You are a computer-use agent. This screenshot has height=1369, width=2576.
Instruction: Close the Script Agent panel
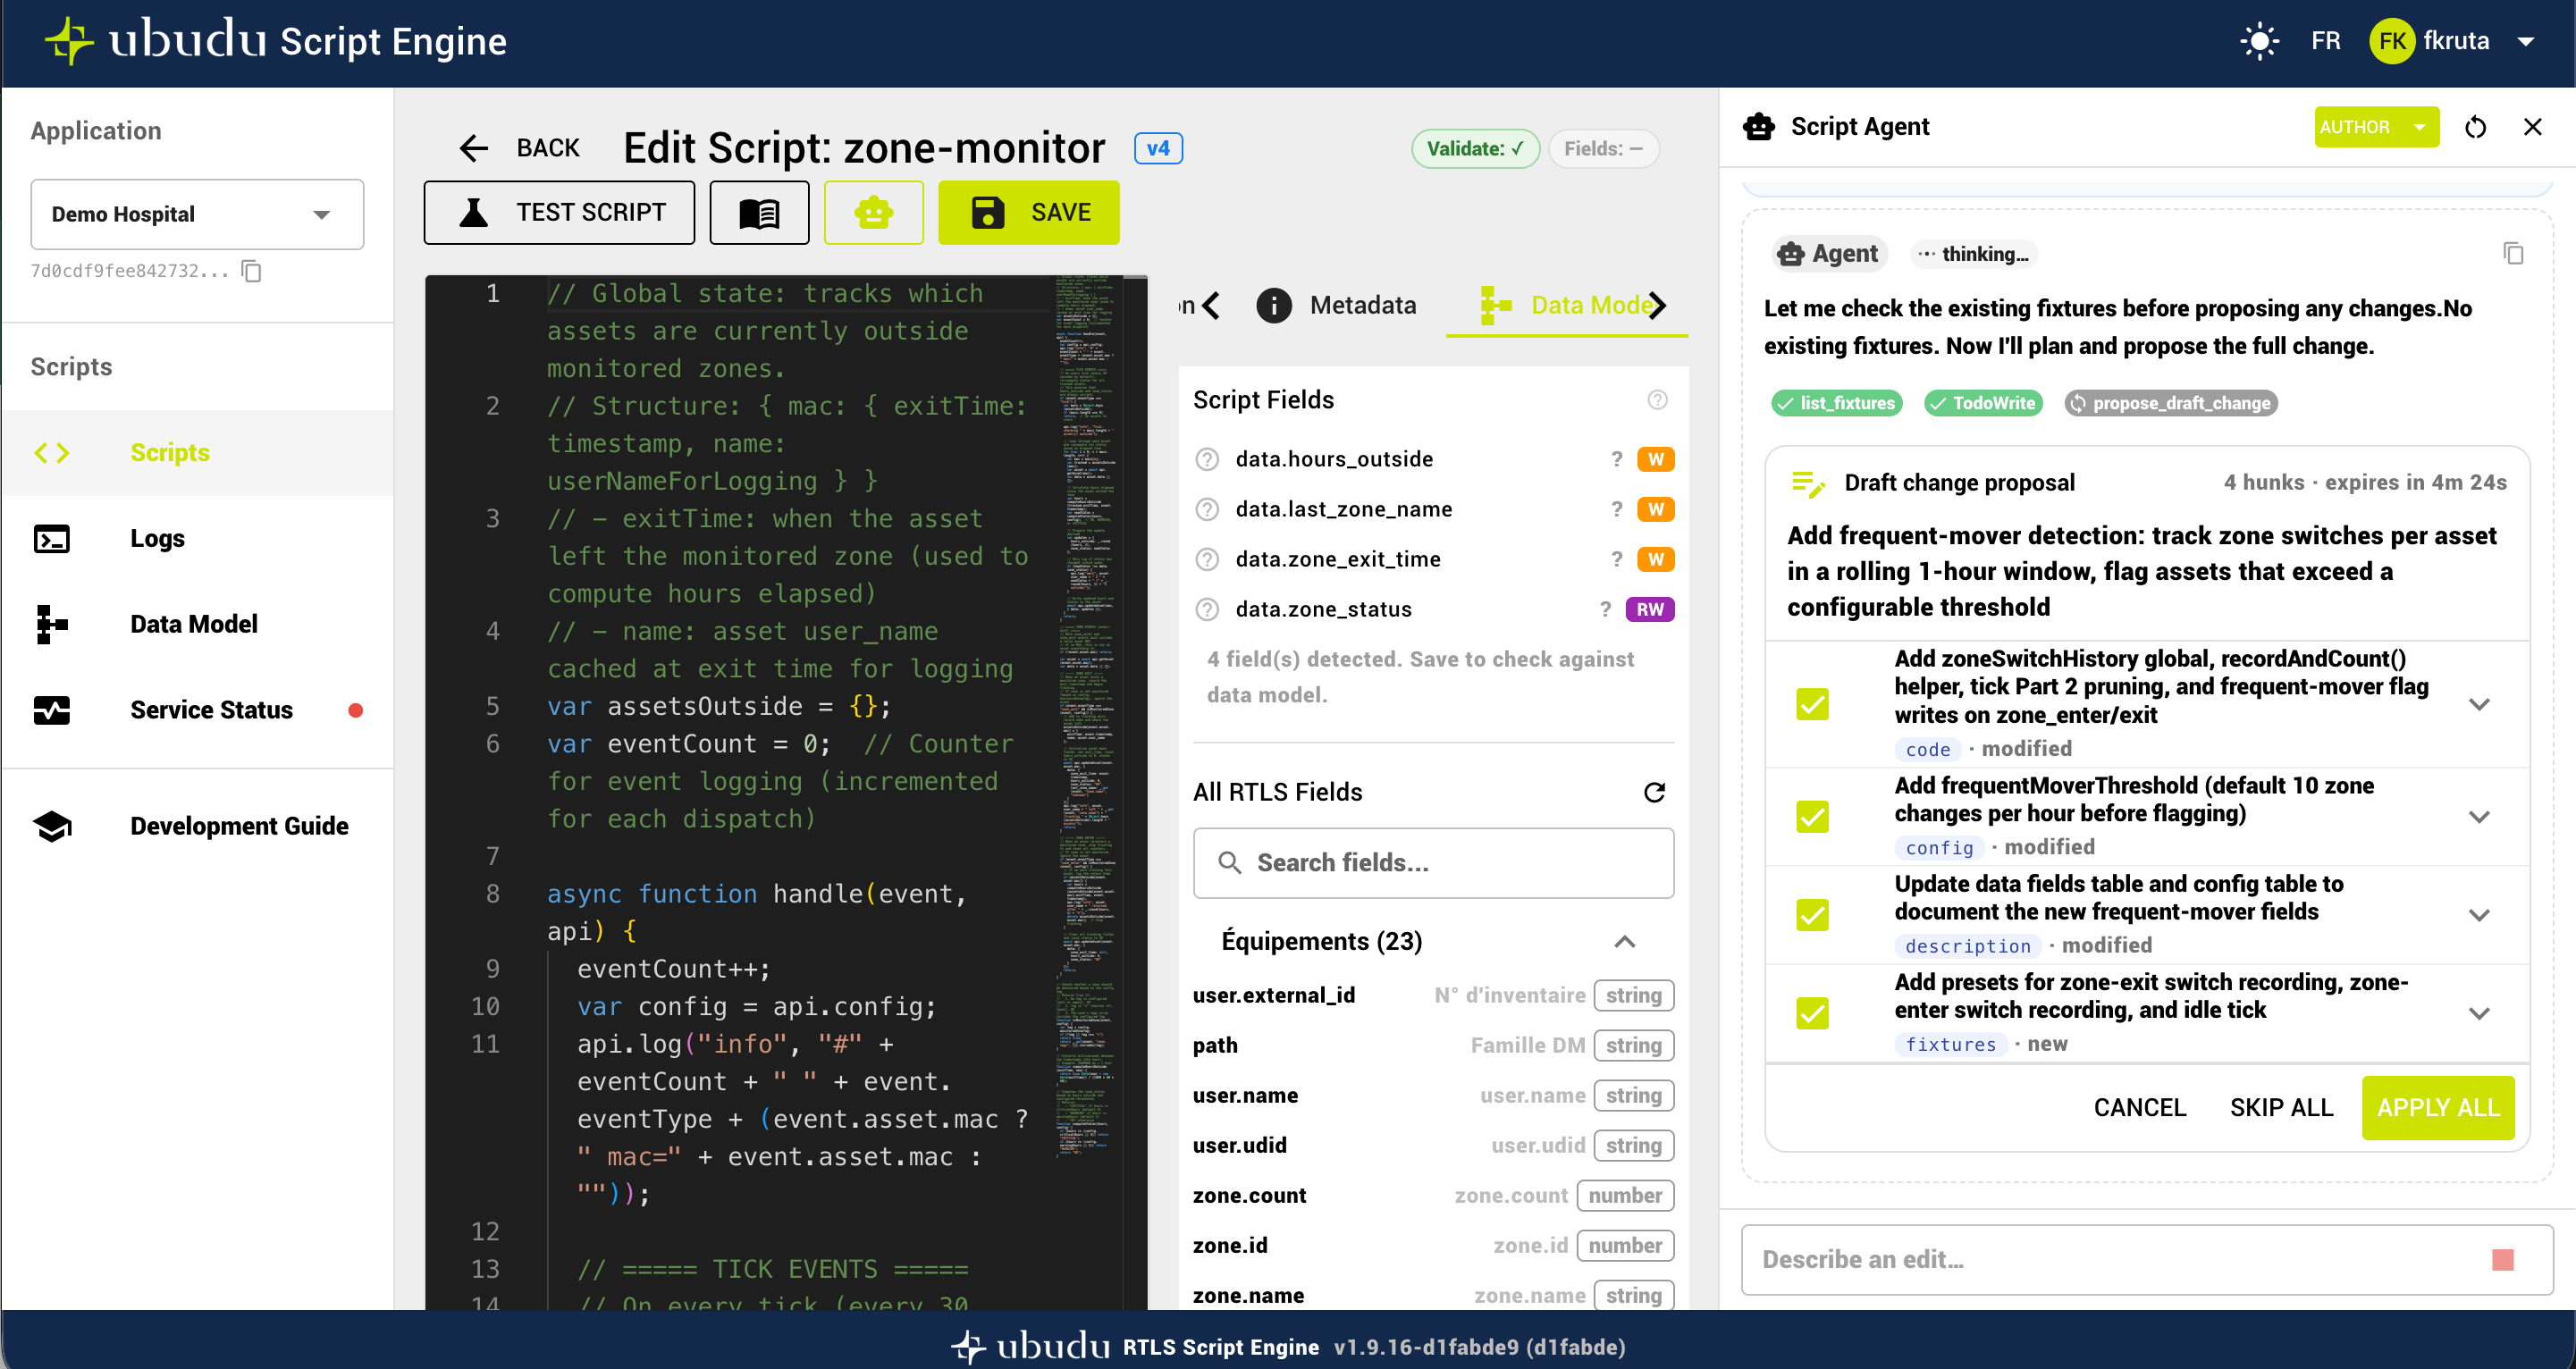click(2532, 127)
